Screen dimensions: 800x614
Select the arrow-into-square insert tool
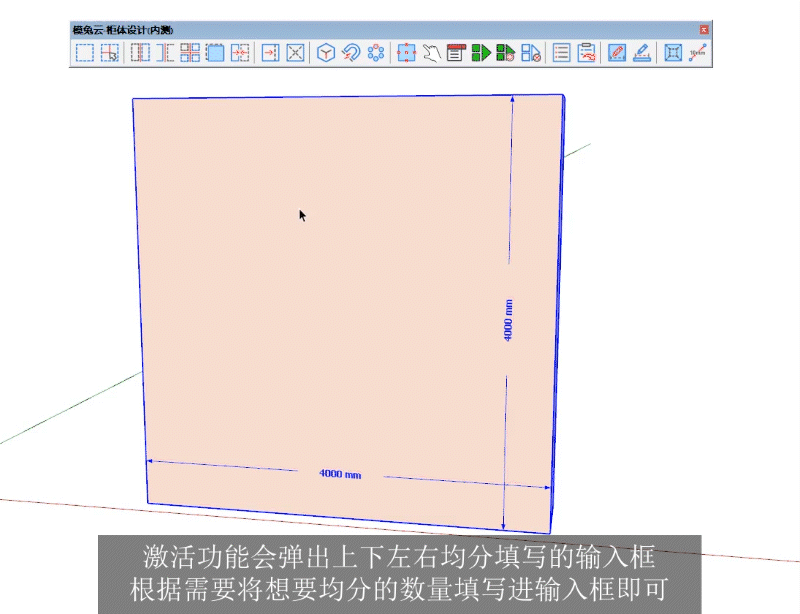(x=272, y=53)
